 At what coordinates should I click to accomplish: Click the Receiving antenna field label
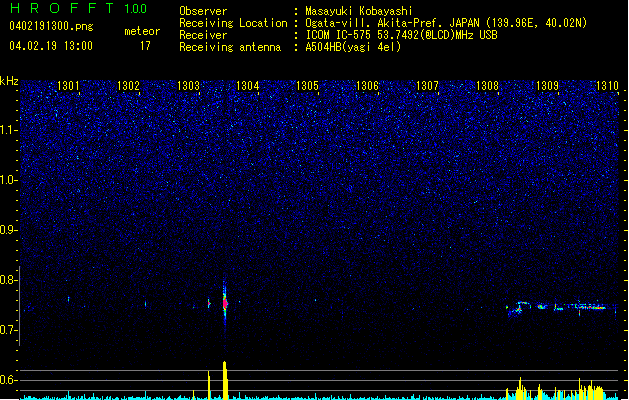coord(230,47)
